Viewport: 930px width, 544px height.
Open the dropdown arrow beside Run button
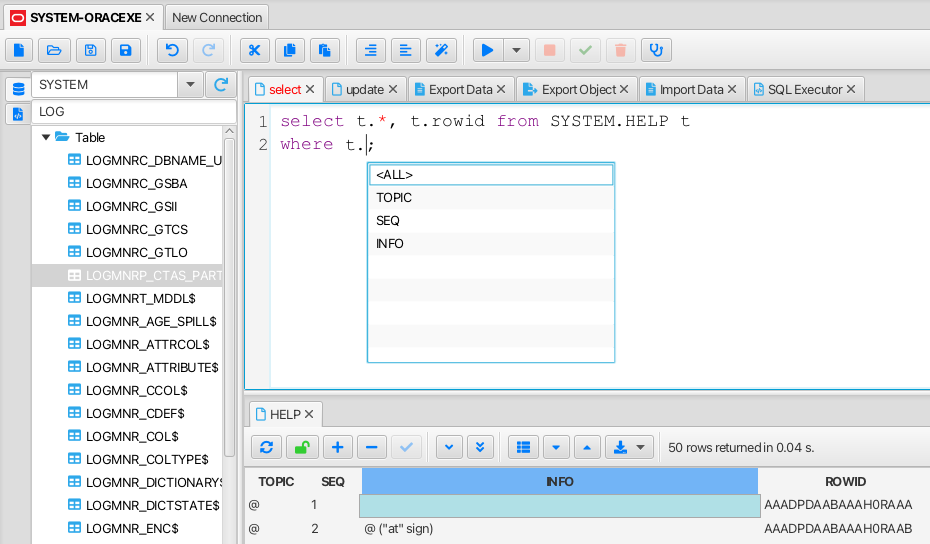[516, 50]
